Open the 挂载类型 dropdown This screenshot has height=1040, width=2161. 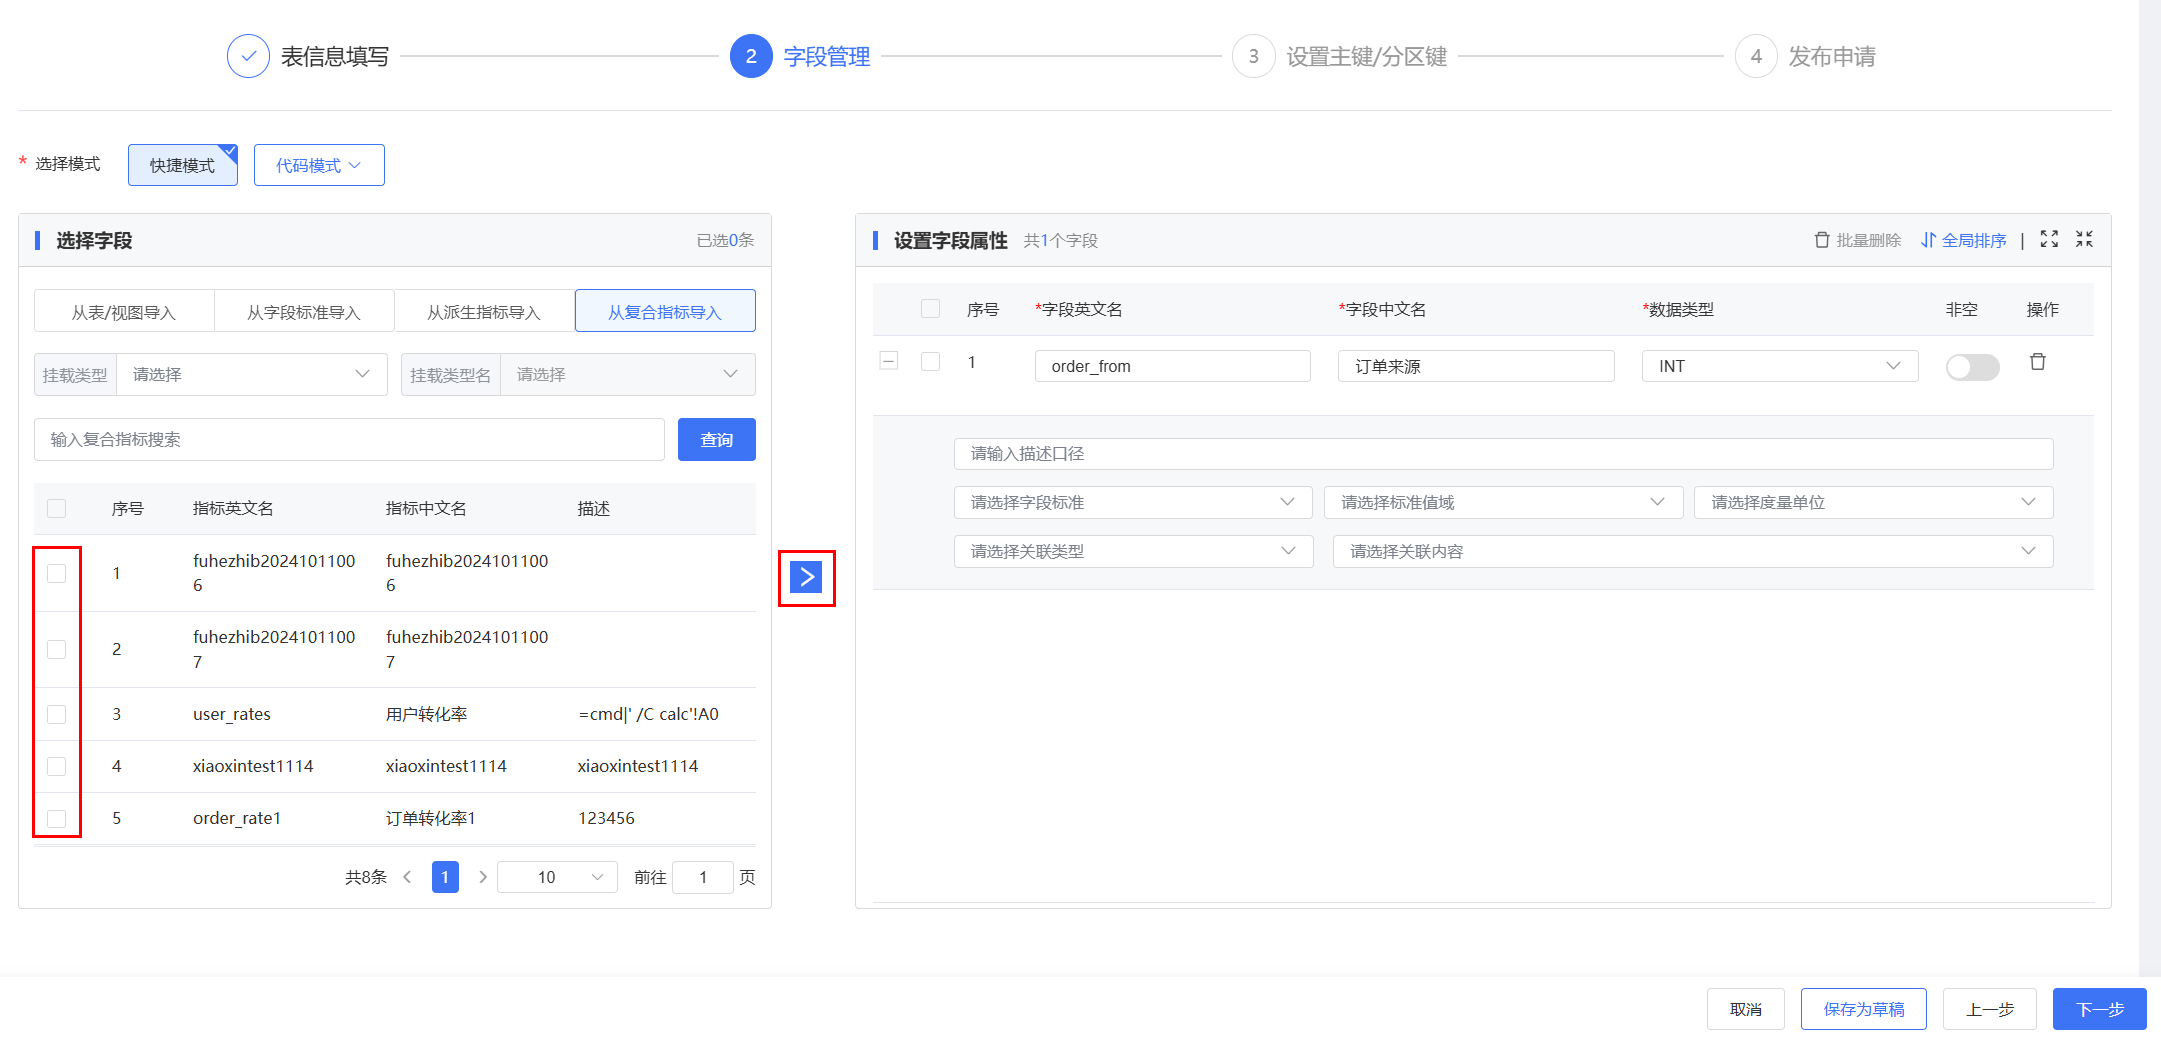[252, 374]
